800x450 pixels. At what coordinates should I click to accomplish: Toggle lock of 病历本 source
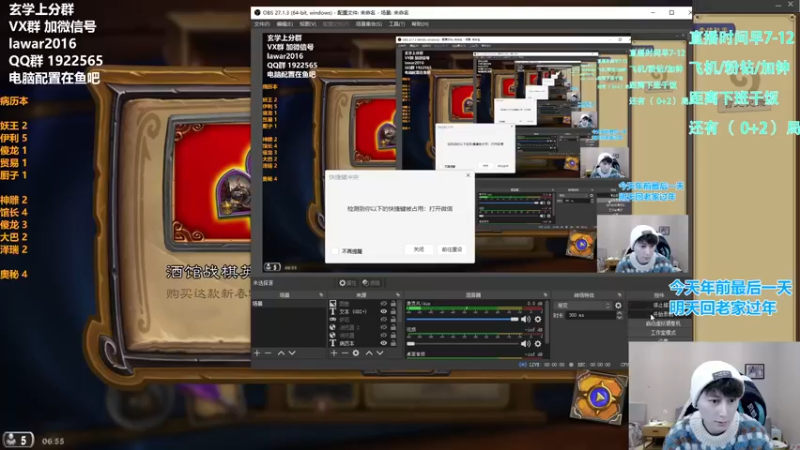pos(393,343)
